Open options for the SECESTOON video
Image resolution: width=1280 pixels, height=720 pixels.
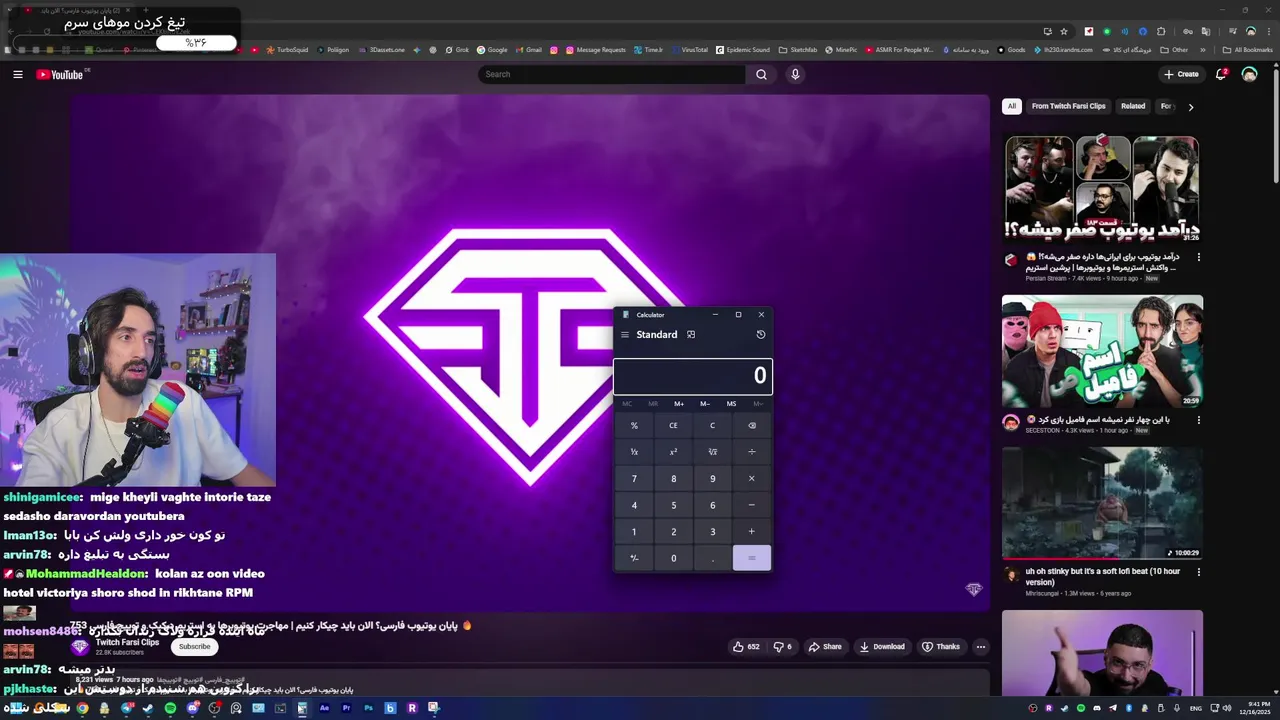[1198, 420]
